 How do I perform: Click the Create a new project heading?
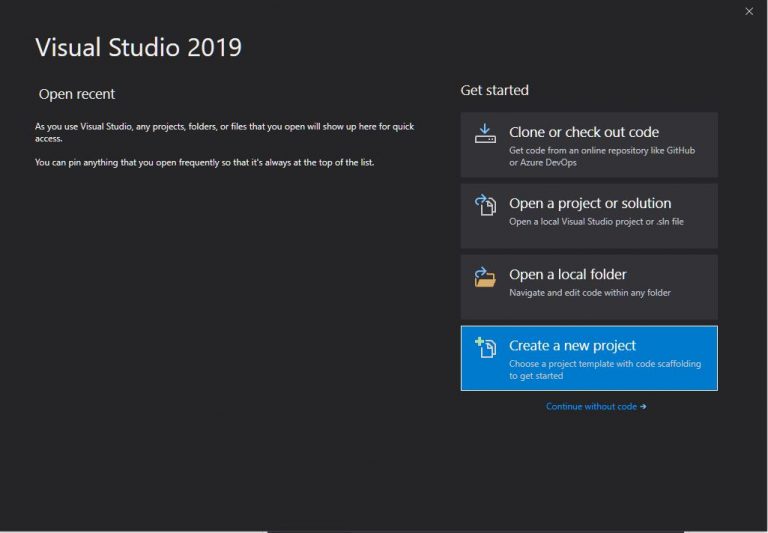[x=572, y=345]
